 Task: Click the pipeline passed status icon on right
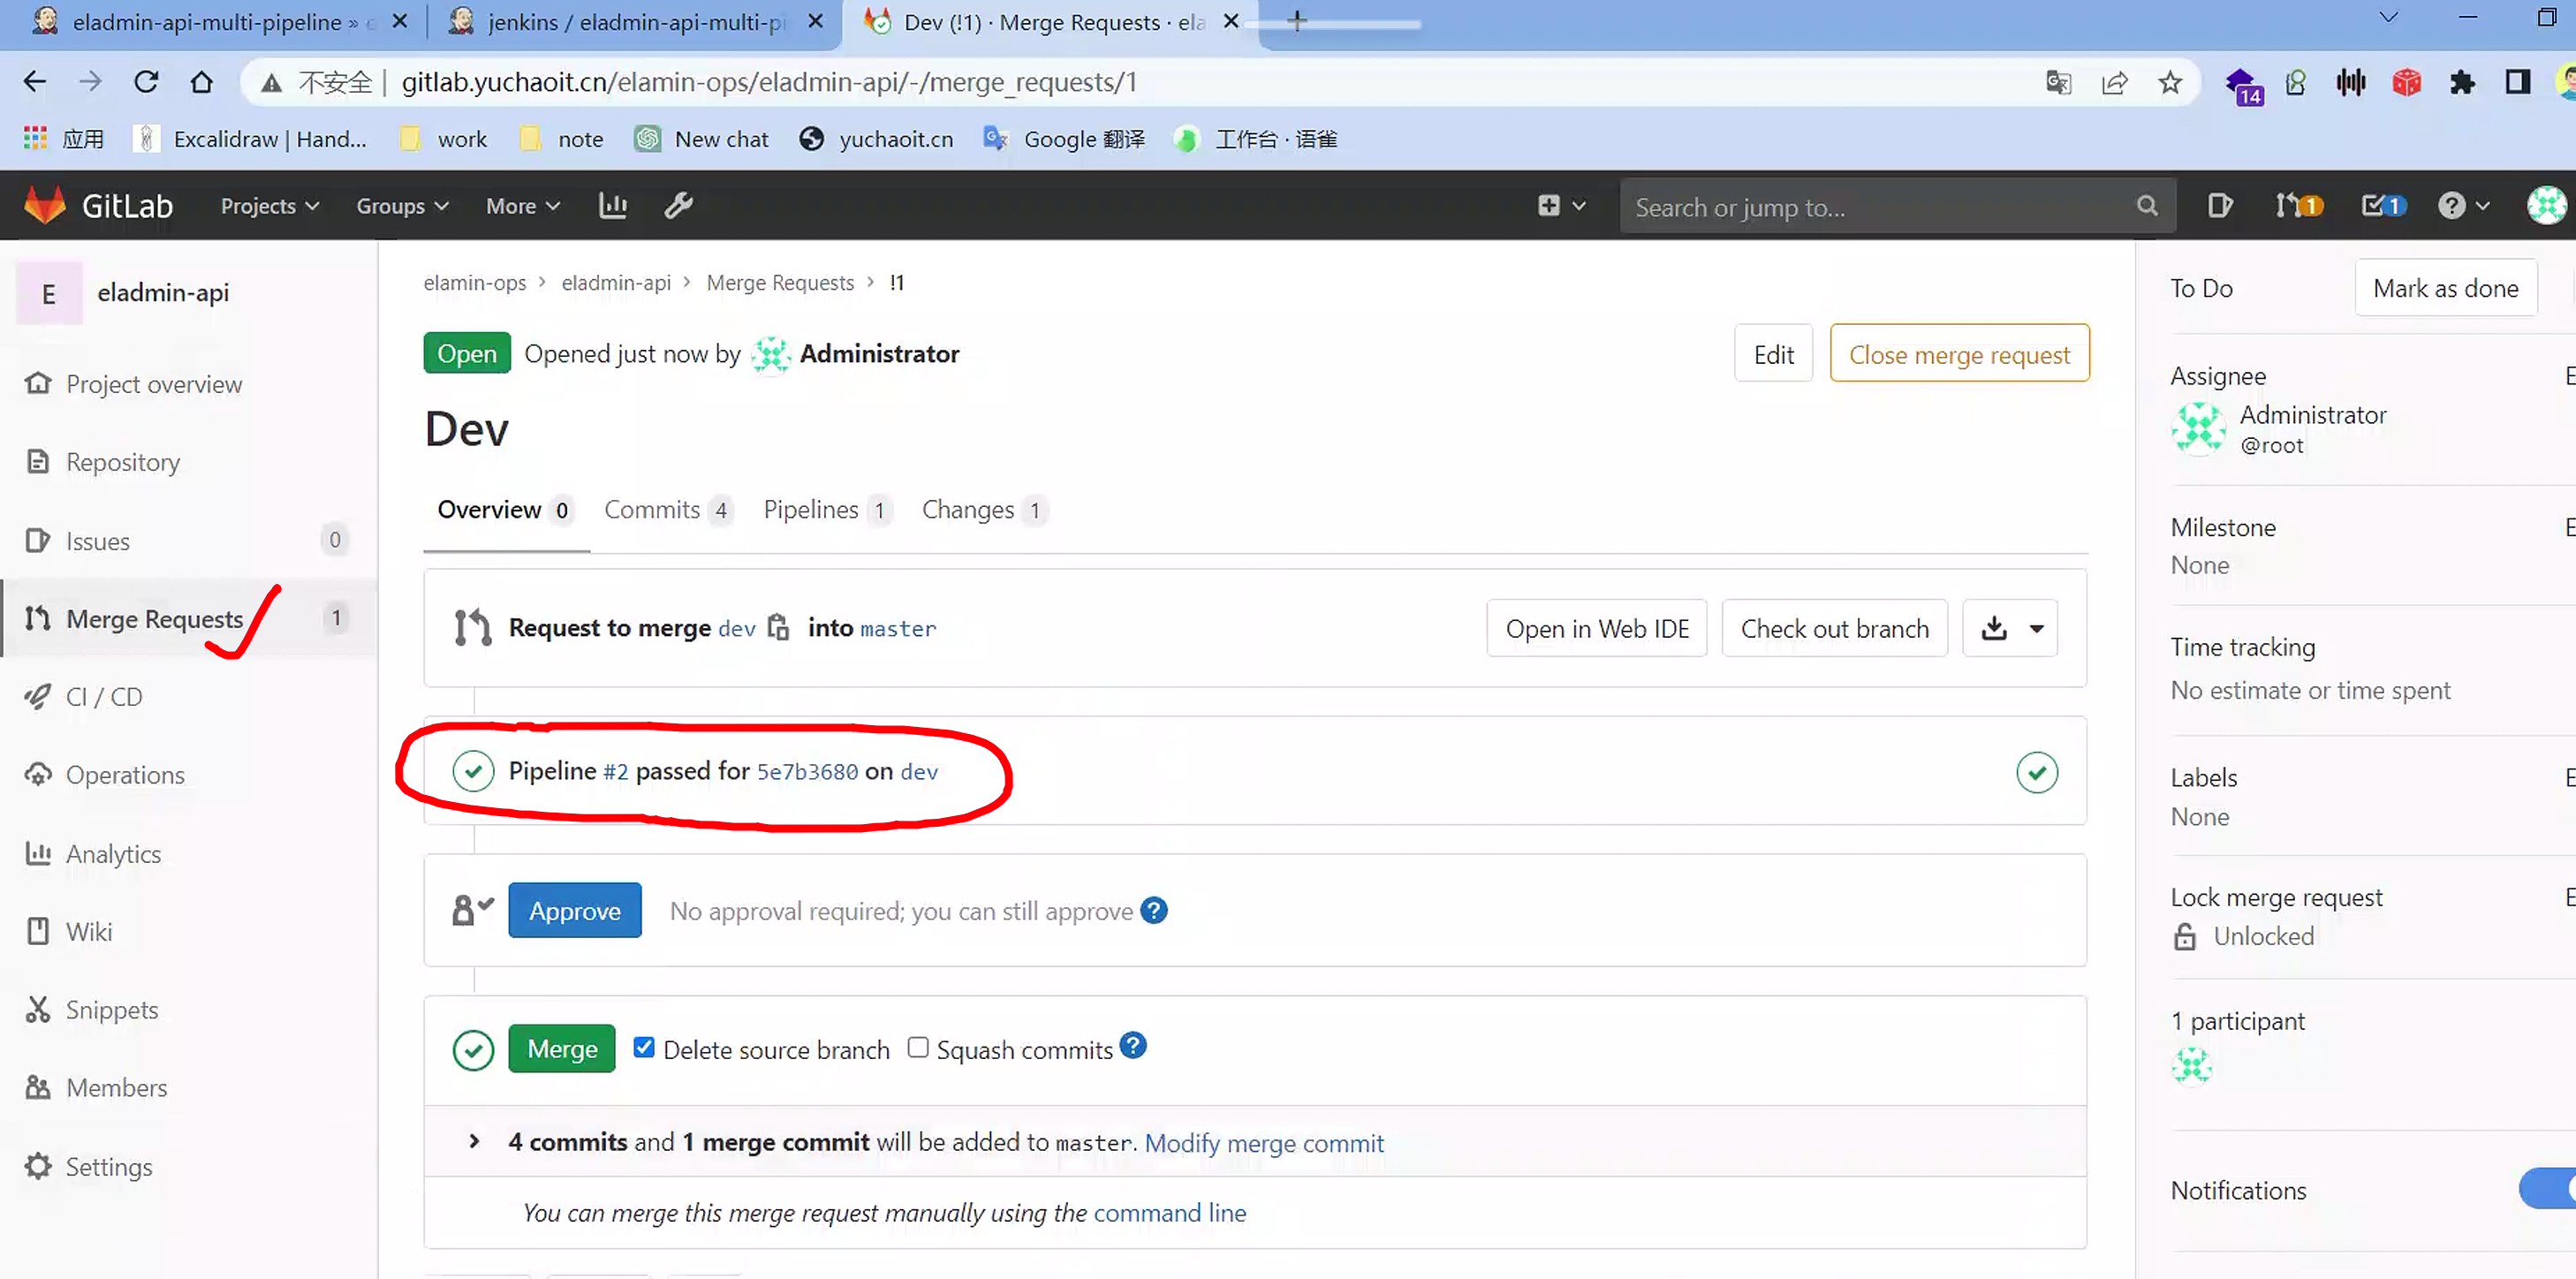(2036, 772)
